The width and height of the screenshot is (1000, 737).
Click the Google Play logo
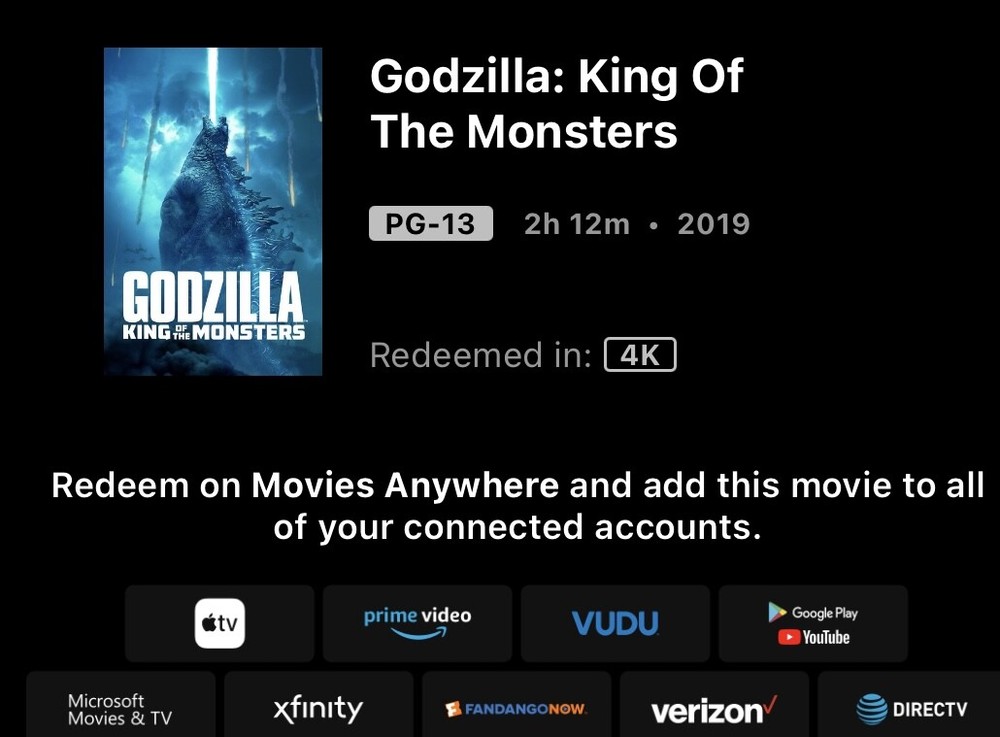coord(813,612)
